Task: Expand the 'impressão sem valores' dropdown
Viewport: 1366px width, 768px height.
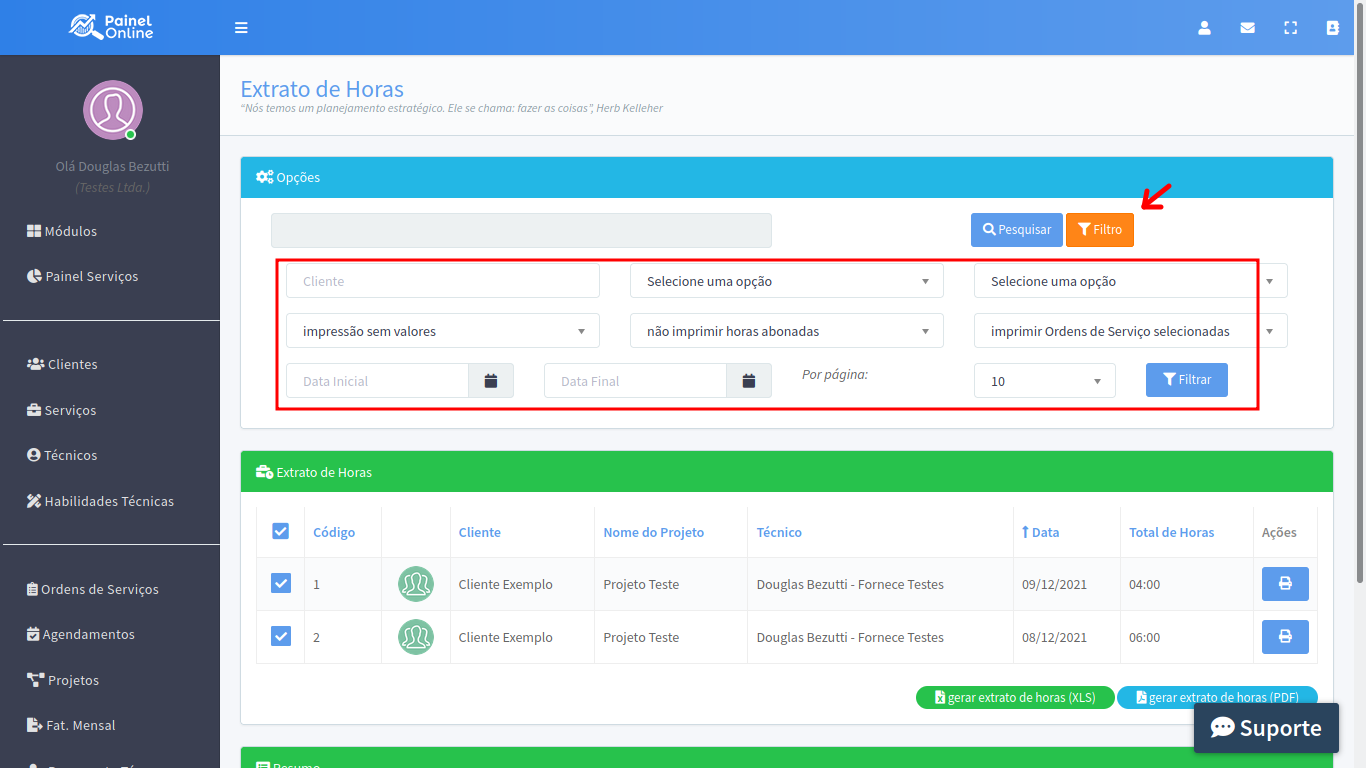Action: (x=442, y=331)
